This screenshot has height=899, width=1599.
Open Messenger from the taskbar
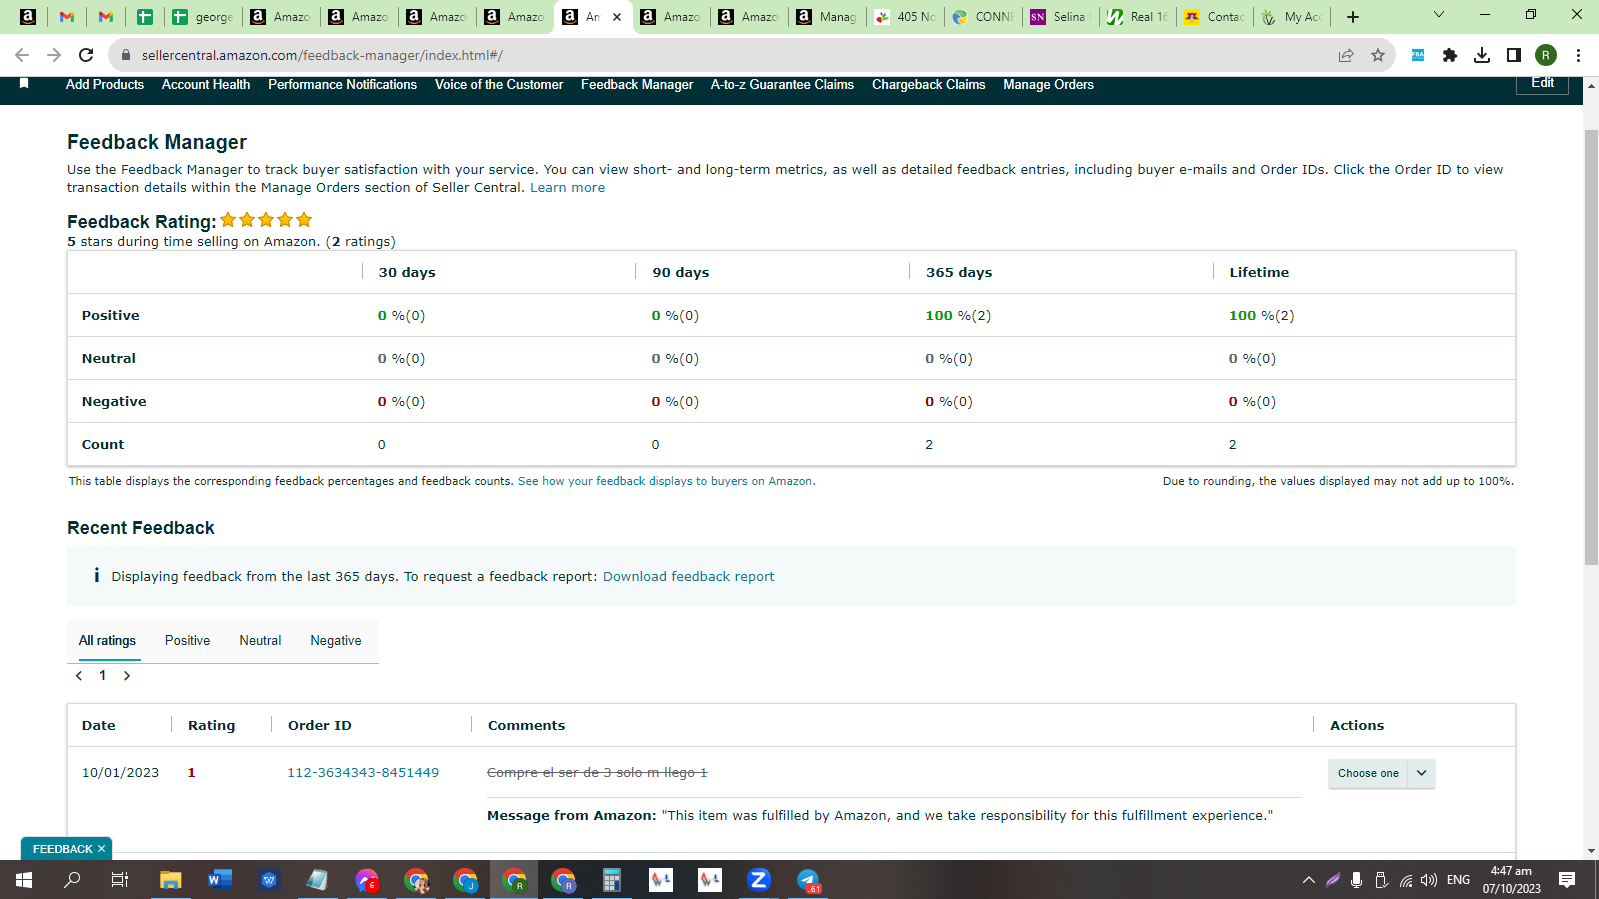(x=367, y=880)
